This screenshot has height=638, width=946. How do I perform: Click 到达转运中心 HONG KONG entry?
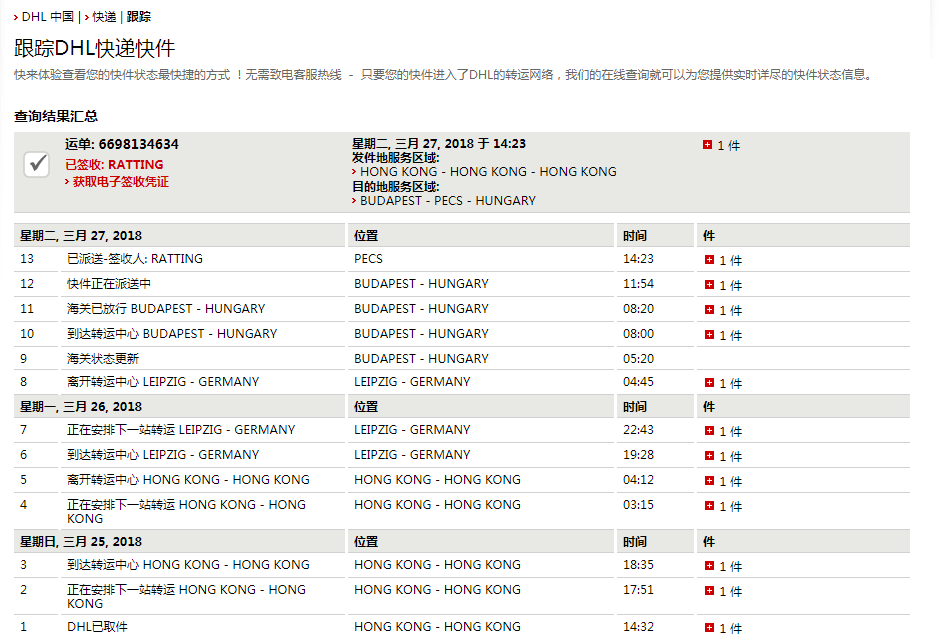click(188, 565)
